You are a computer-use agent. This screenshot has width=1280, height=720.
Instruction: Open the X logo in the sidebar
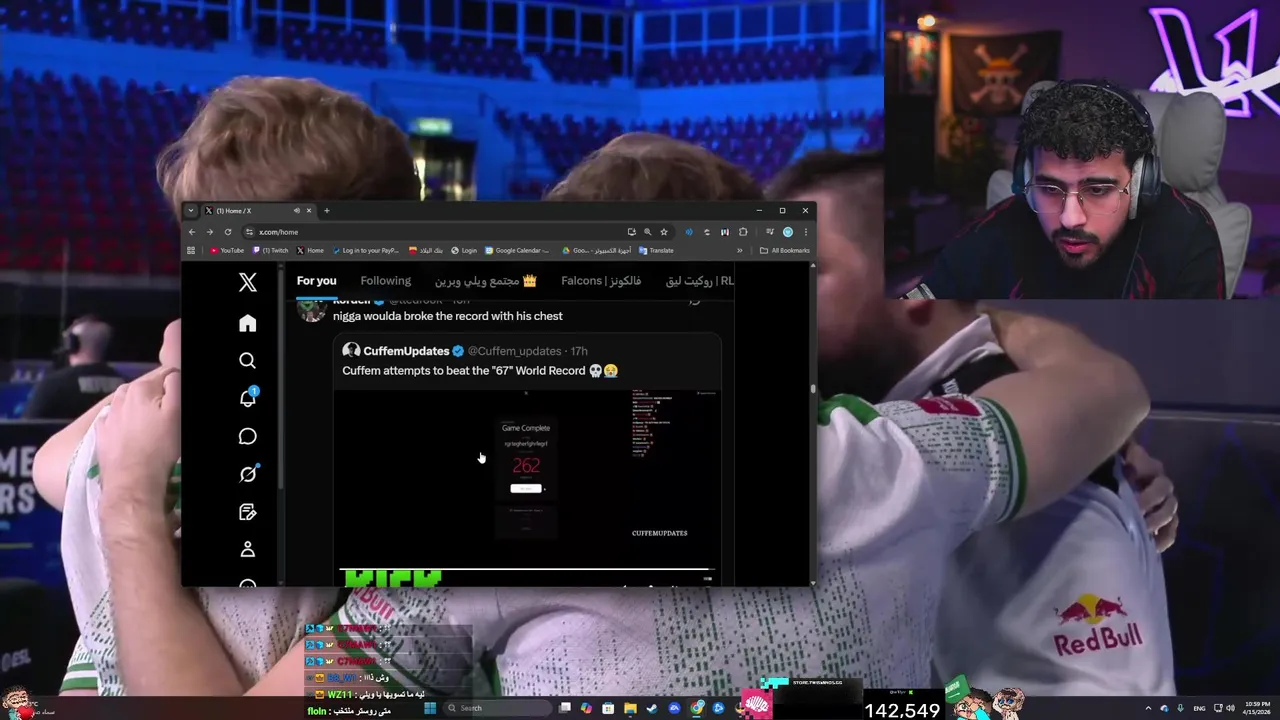tap(248, 283)
